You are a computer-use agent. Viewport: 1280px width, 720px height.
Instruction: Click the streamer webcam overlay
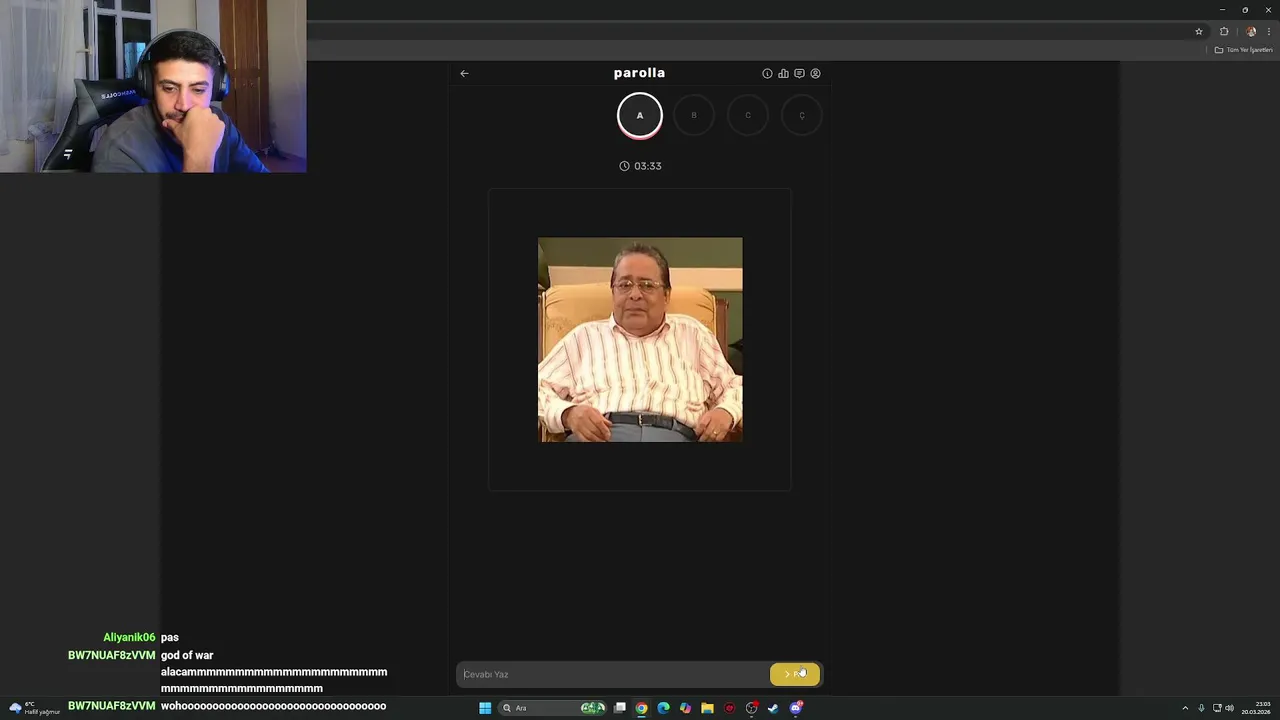[x=153, y=86]
